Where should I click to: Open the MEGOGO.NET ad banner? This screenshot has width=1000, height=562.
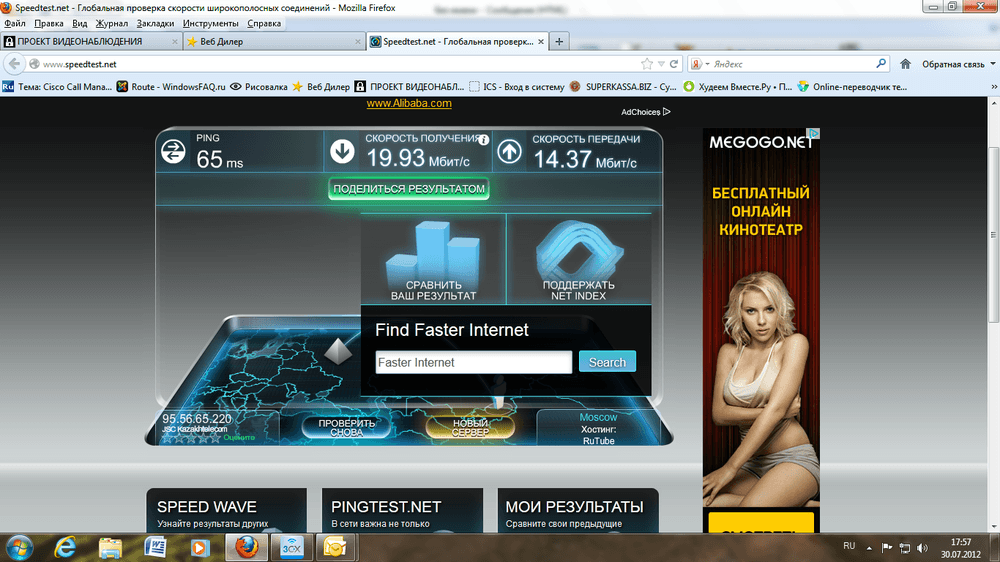tap(761, 330)
